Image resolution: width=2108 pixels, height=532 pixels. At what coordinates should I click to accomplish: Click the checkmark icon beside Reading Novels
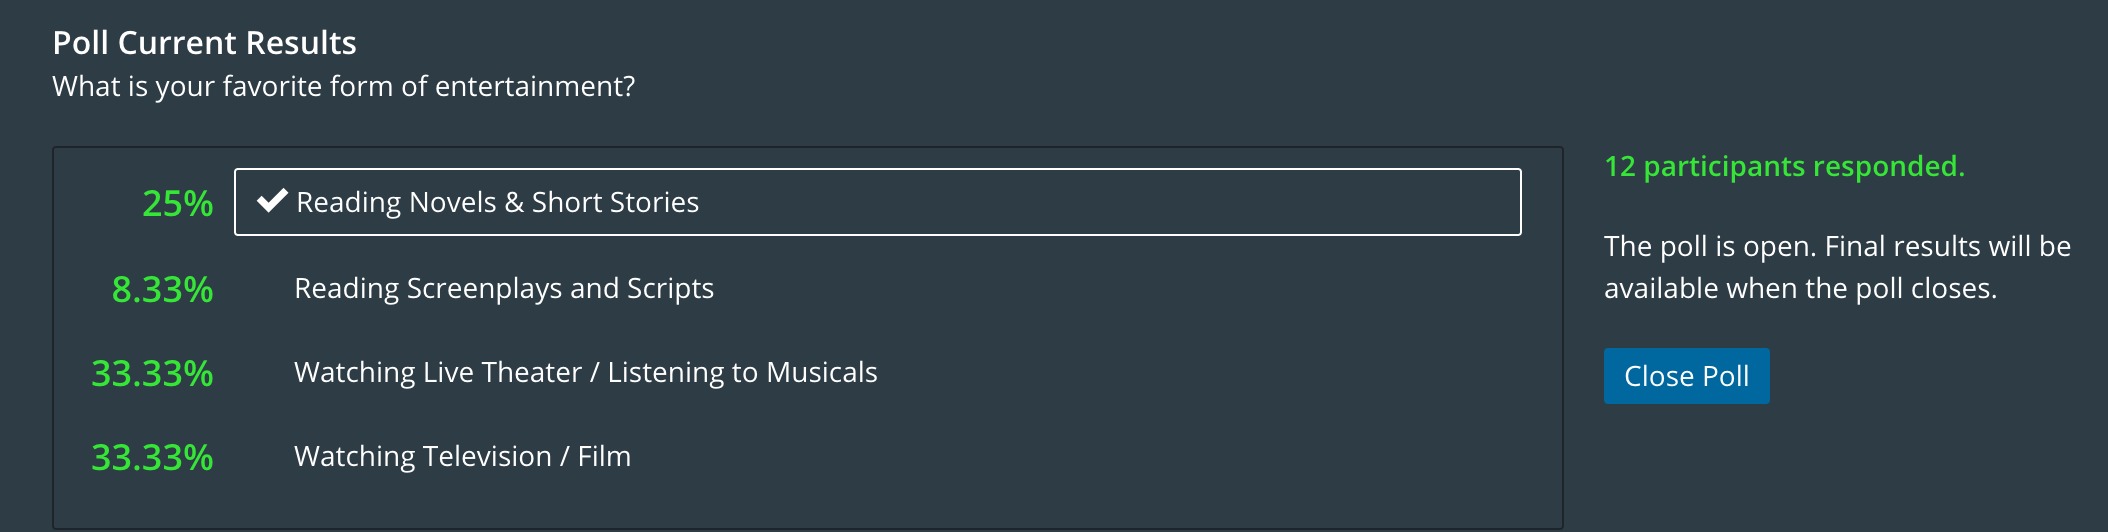click(272, 201)
